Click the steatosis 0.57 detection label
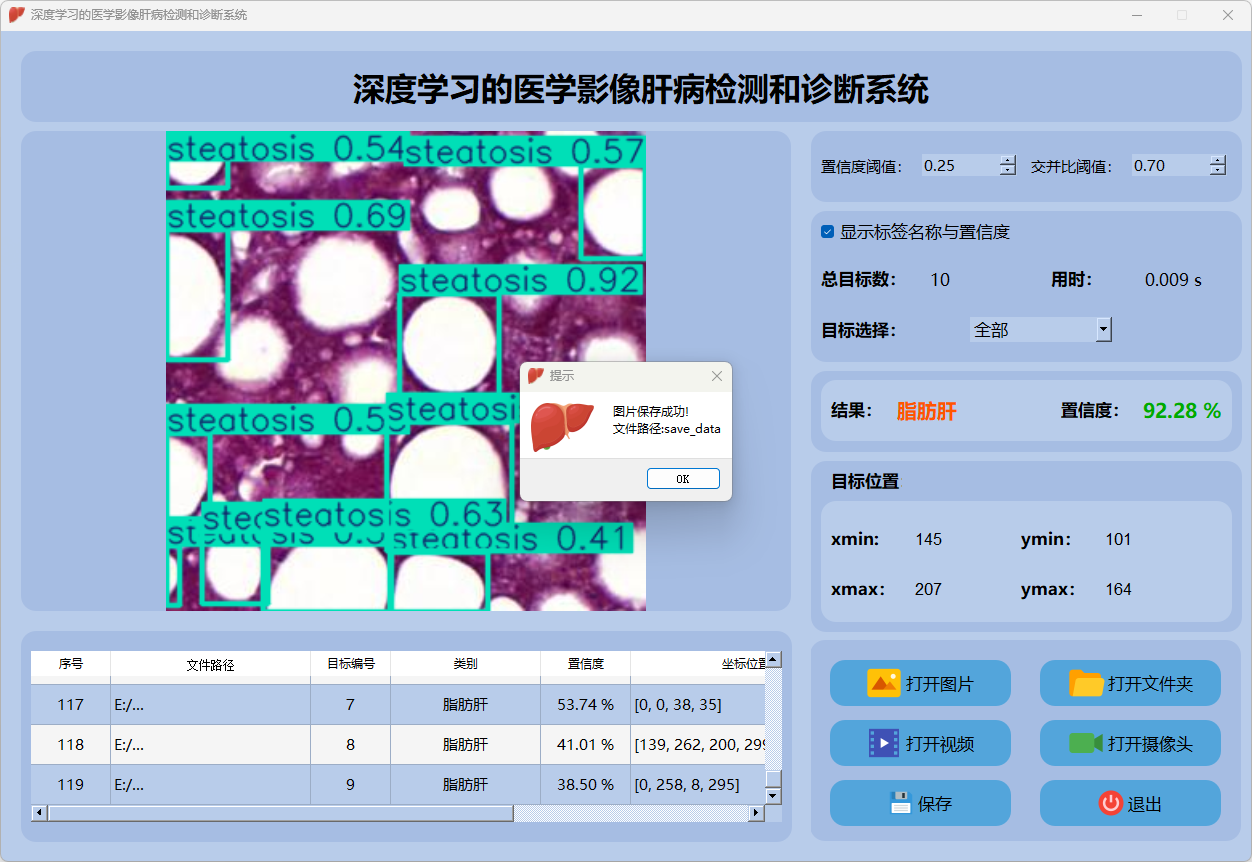This screenshot has height=862, width=1252. (524, 152)
